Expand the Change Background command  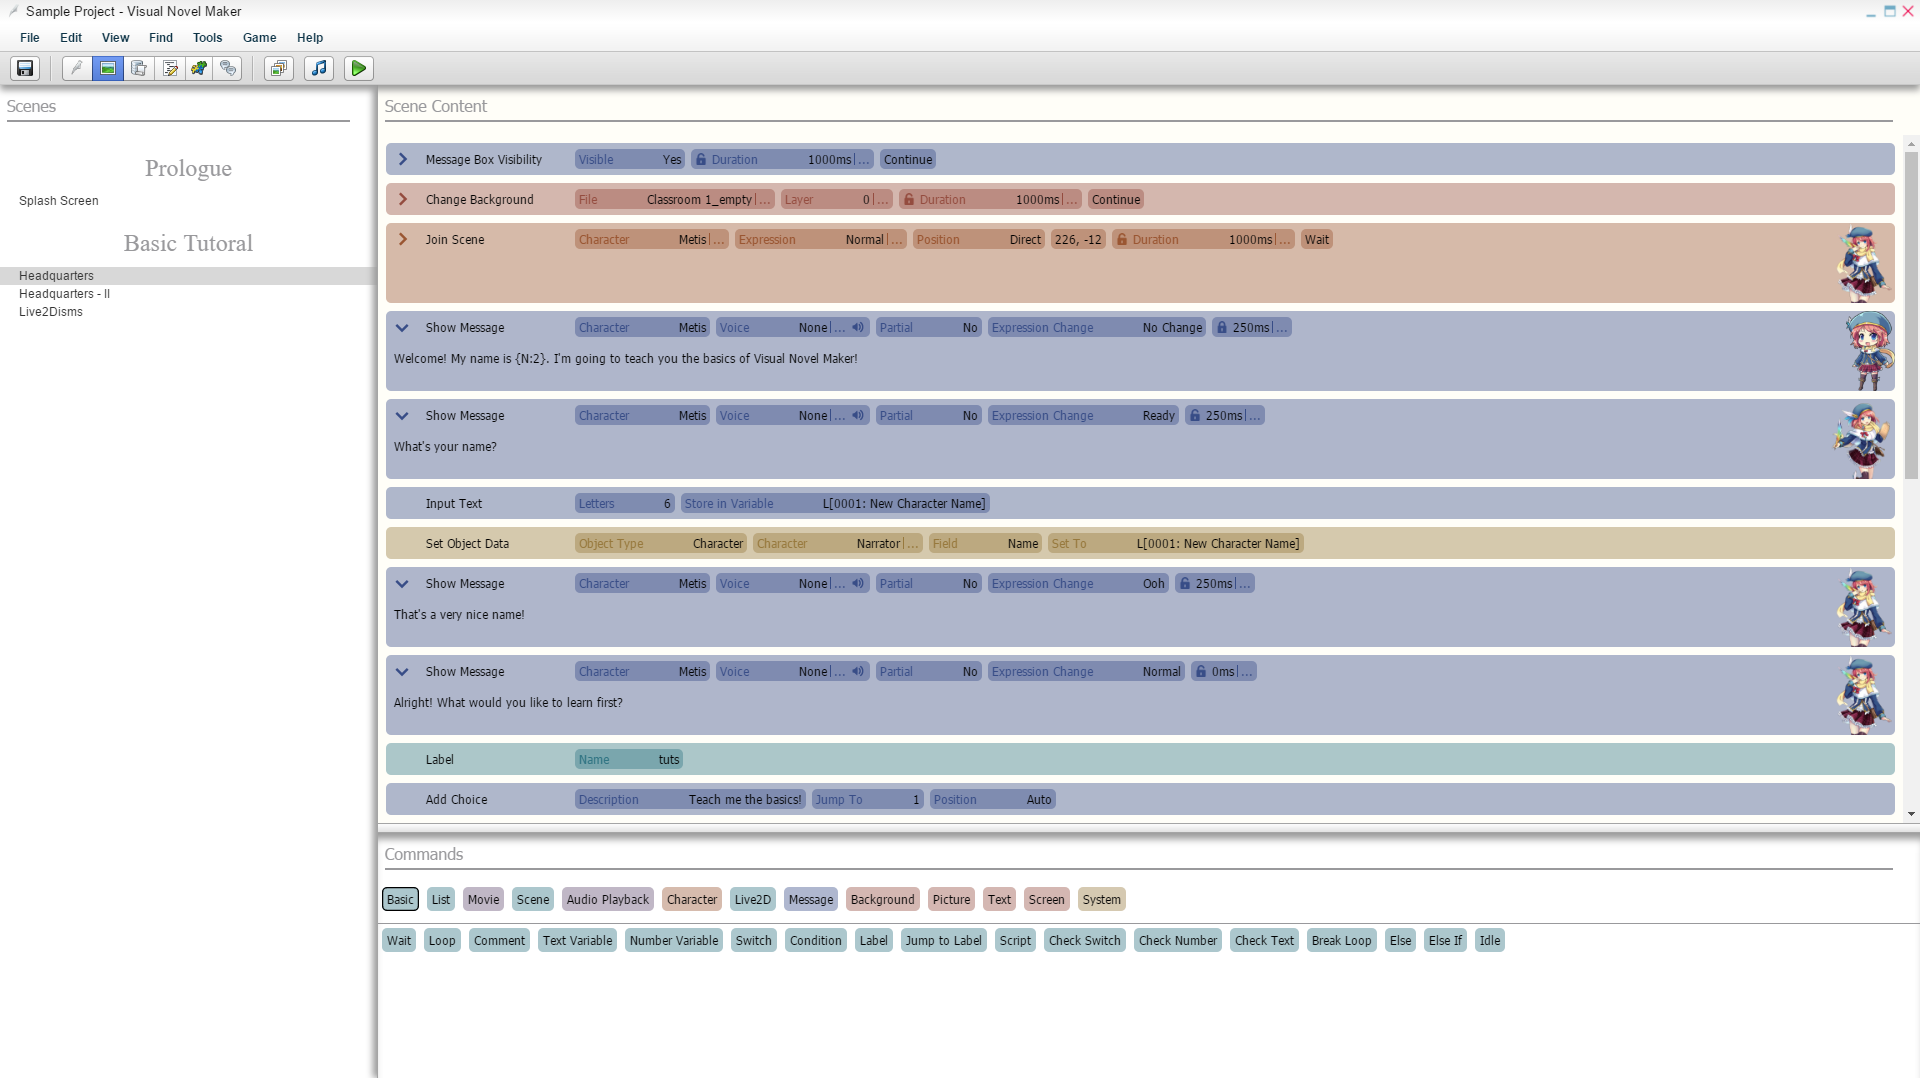pyautogui.click(x=403, y=200)
